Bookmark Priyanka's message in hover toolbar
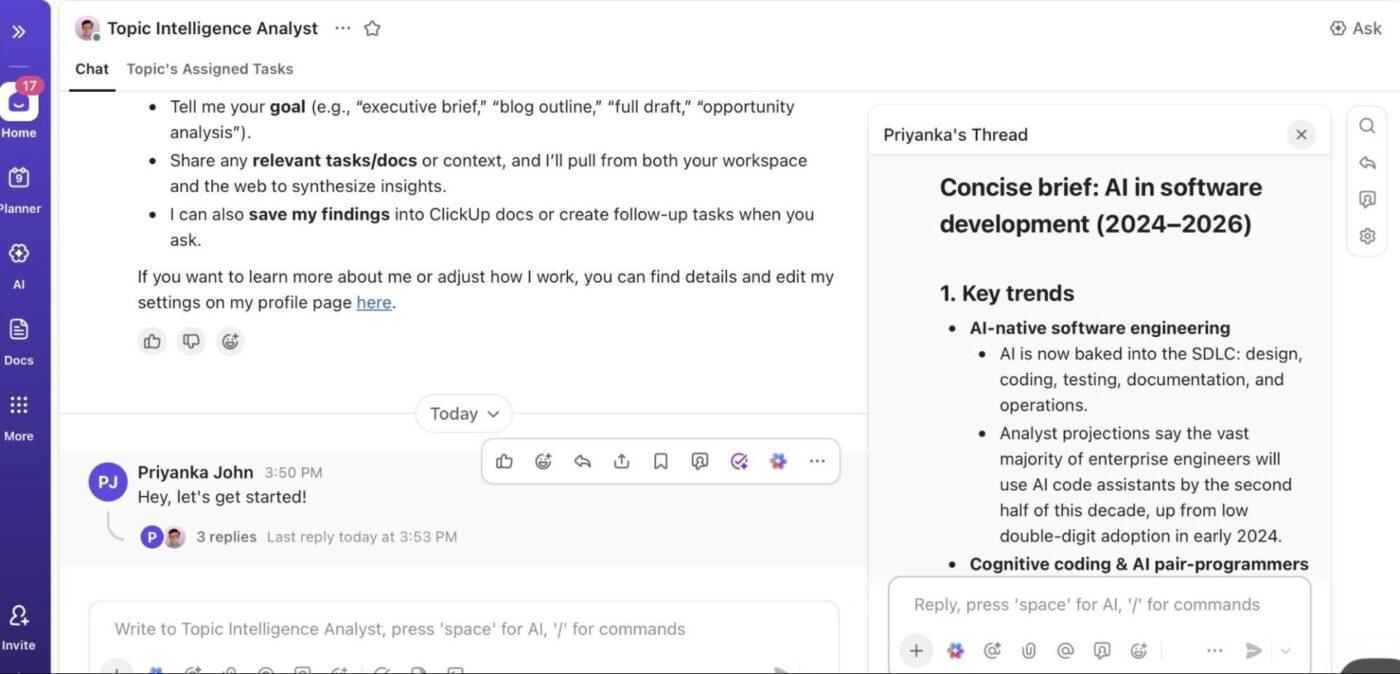1400x674 pixels. point(660,461)
